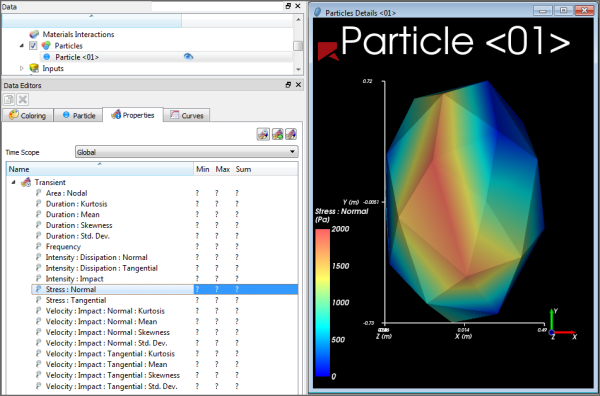Collapse the Particles tree node
This screenshot has height=396, width=600.
click(22, 46)
